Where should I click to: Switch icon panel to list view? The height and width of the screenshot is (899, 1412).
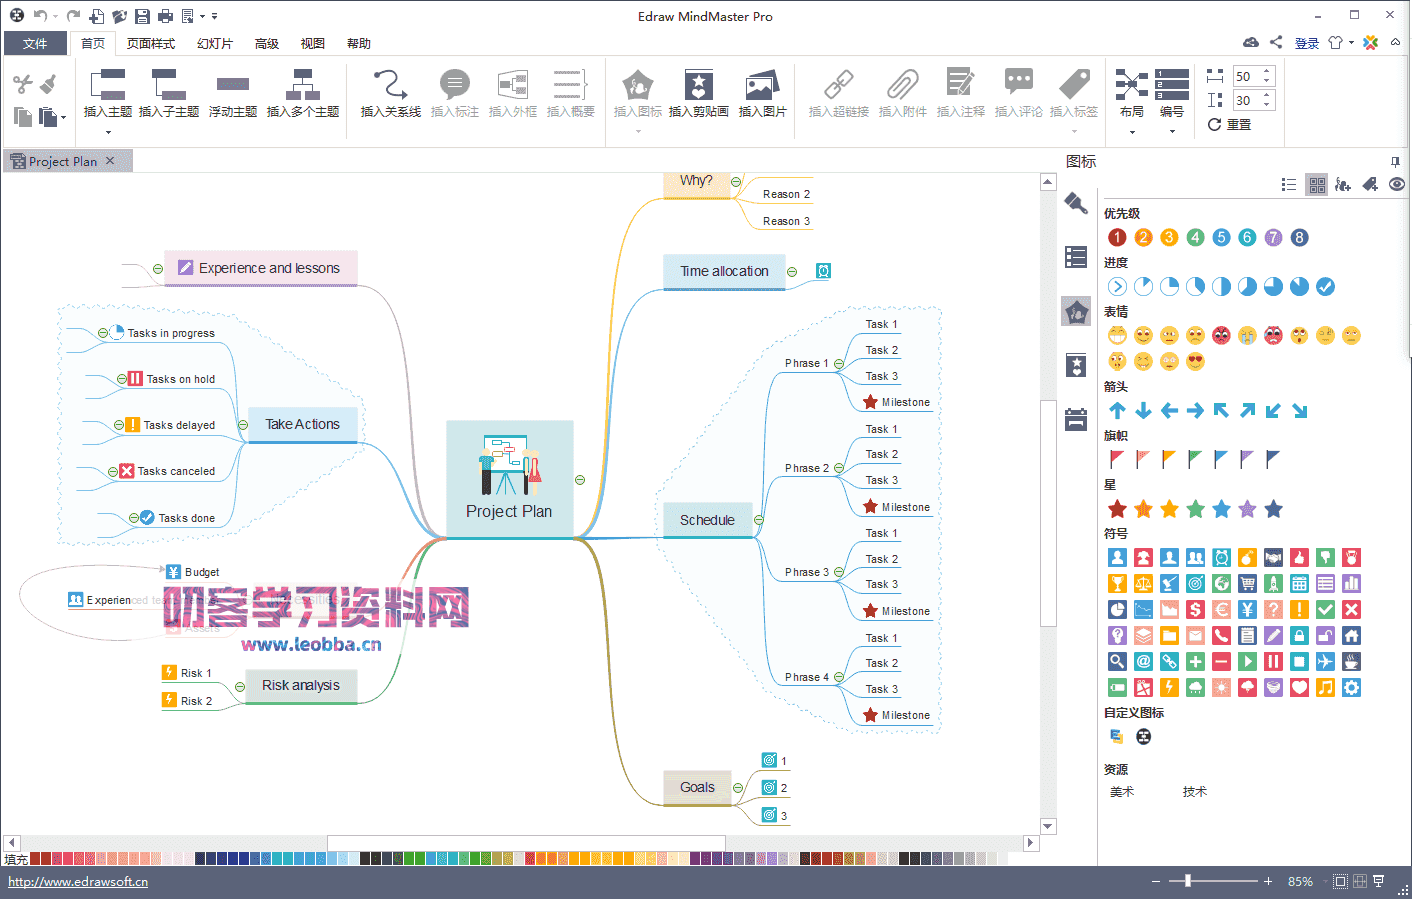point(1289,184)
